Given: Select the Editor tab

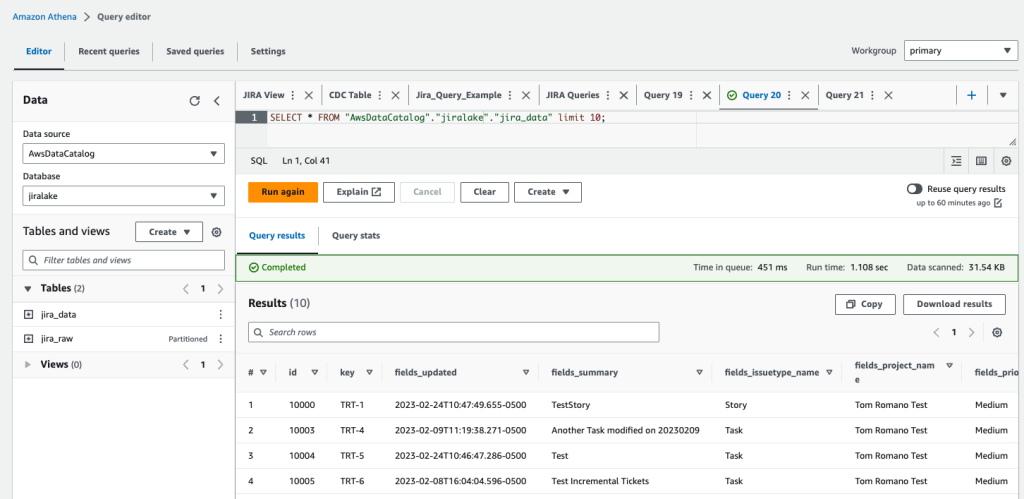Looking at the screenshot, I should tap(39, 51).
